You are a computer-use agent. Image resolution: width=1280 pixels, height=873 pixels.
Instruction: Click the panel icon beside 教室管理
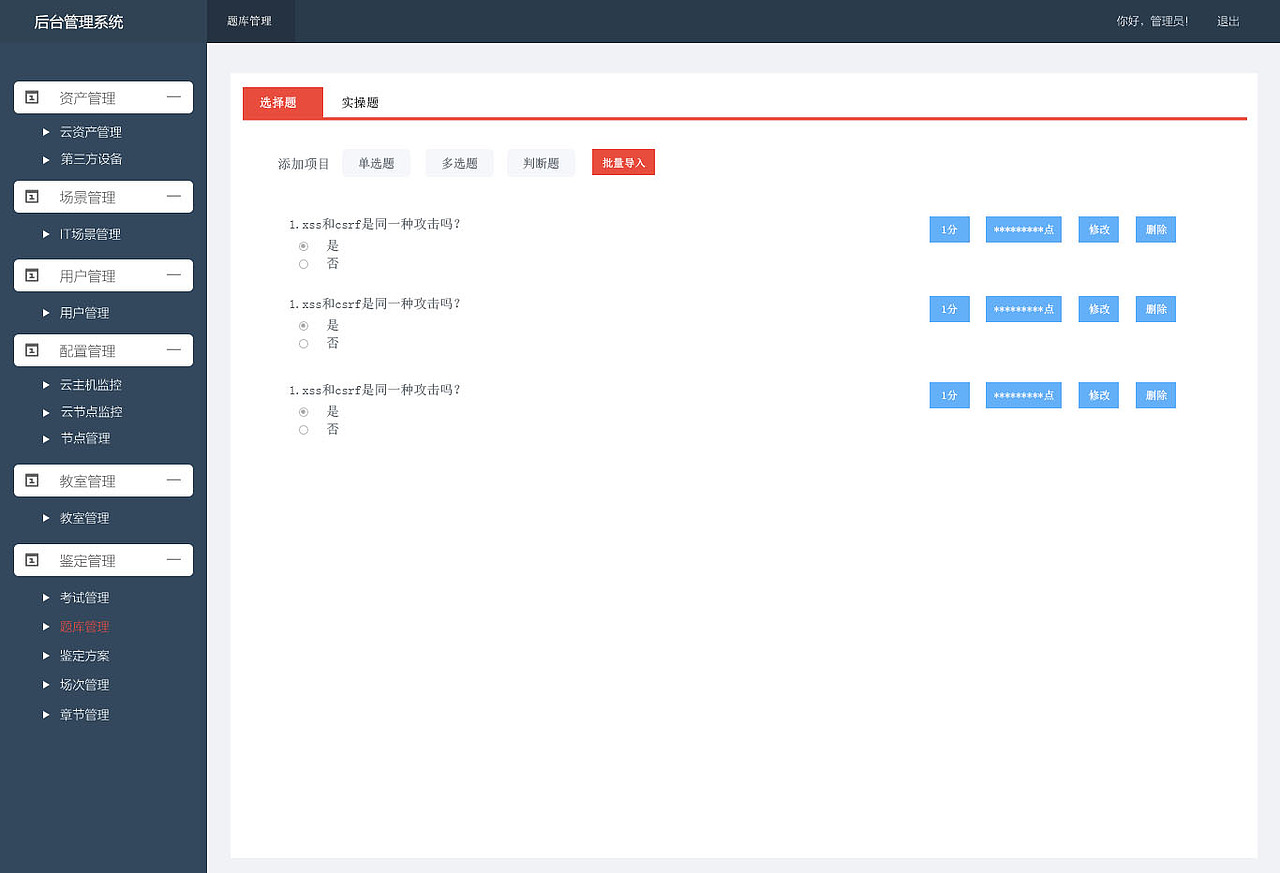pos(32,480)
